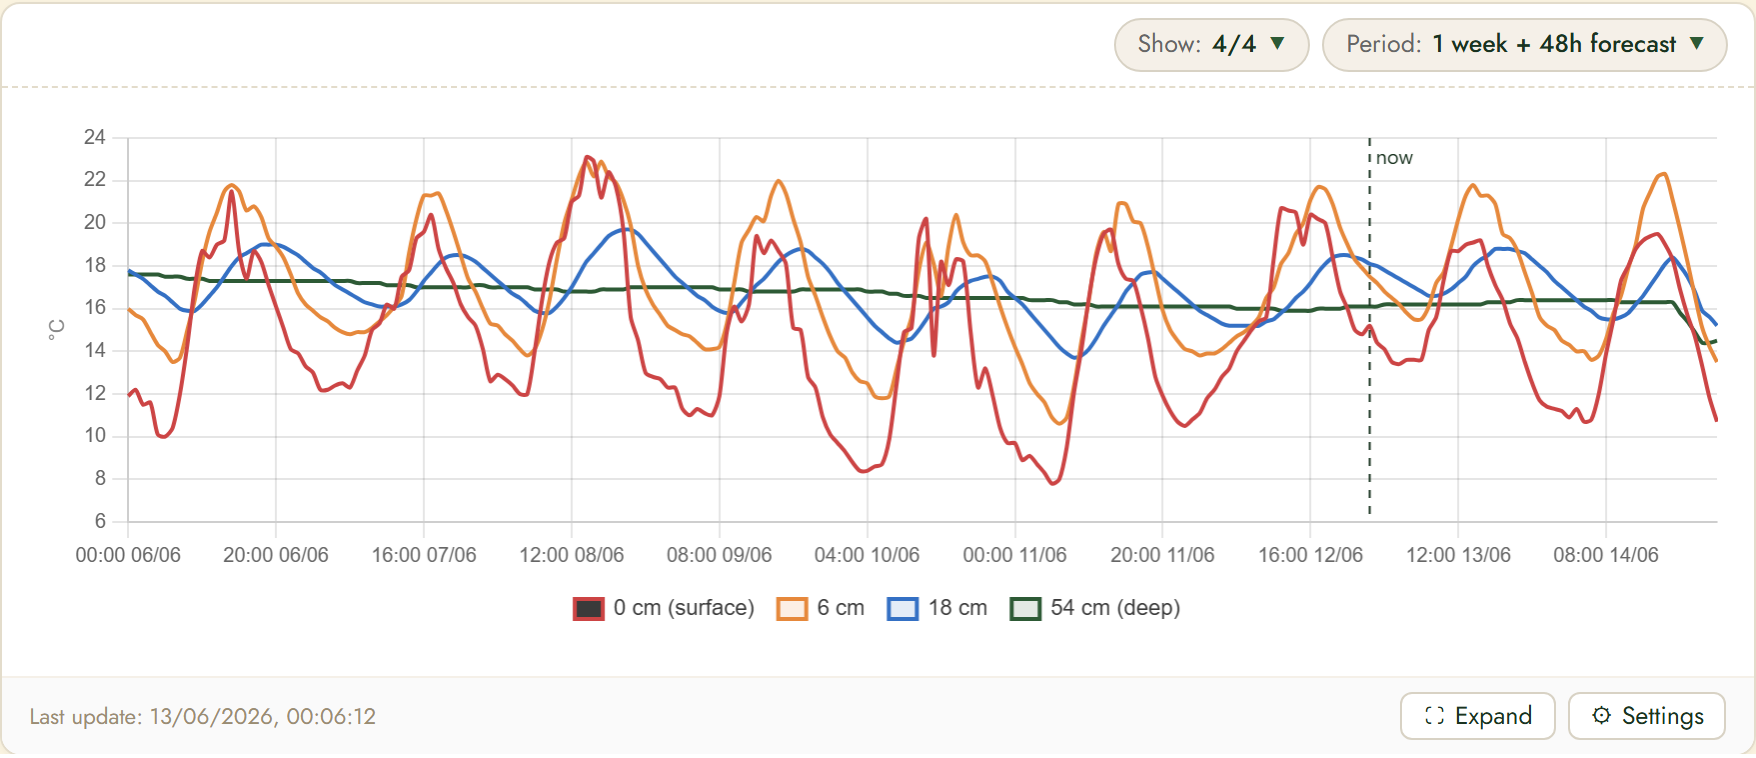The width and height of the screenshot is (1756, 758).
Task: Click the arrow in the Show dropdown
Action: coord(1277,44)
